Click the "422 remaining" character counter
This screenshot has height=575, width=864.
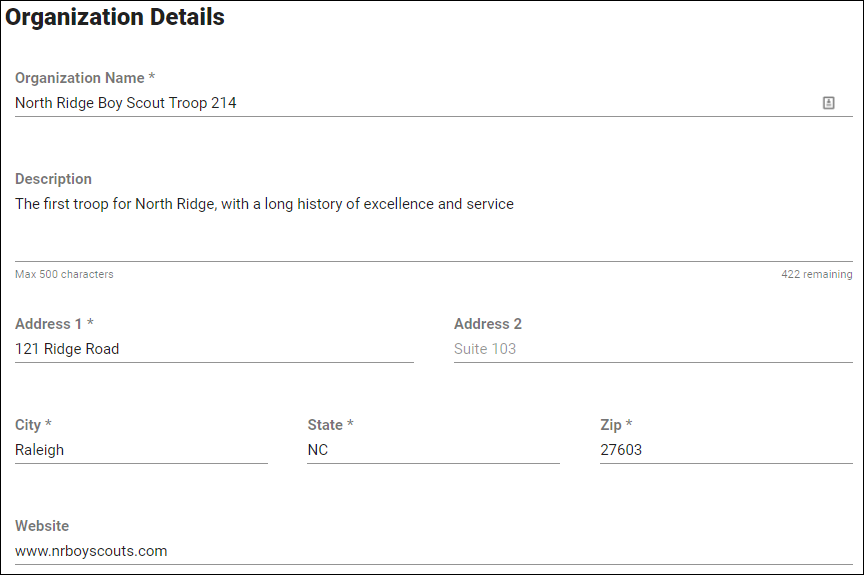(817, 274)
